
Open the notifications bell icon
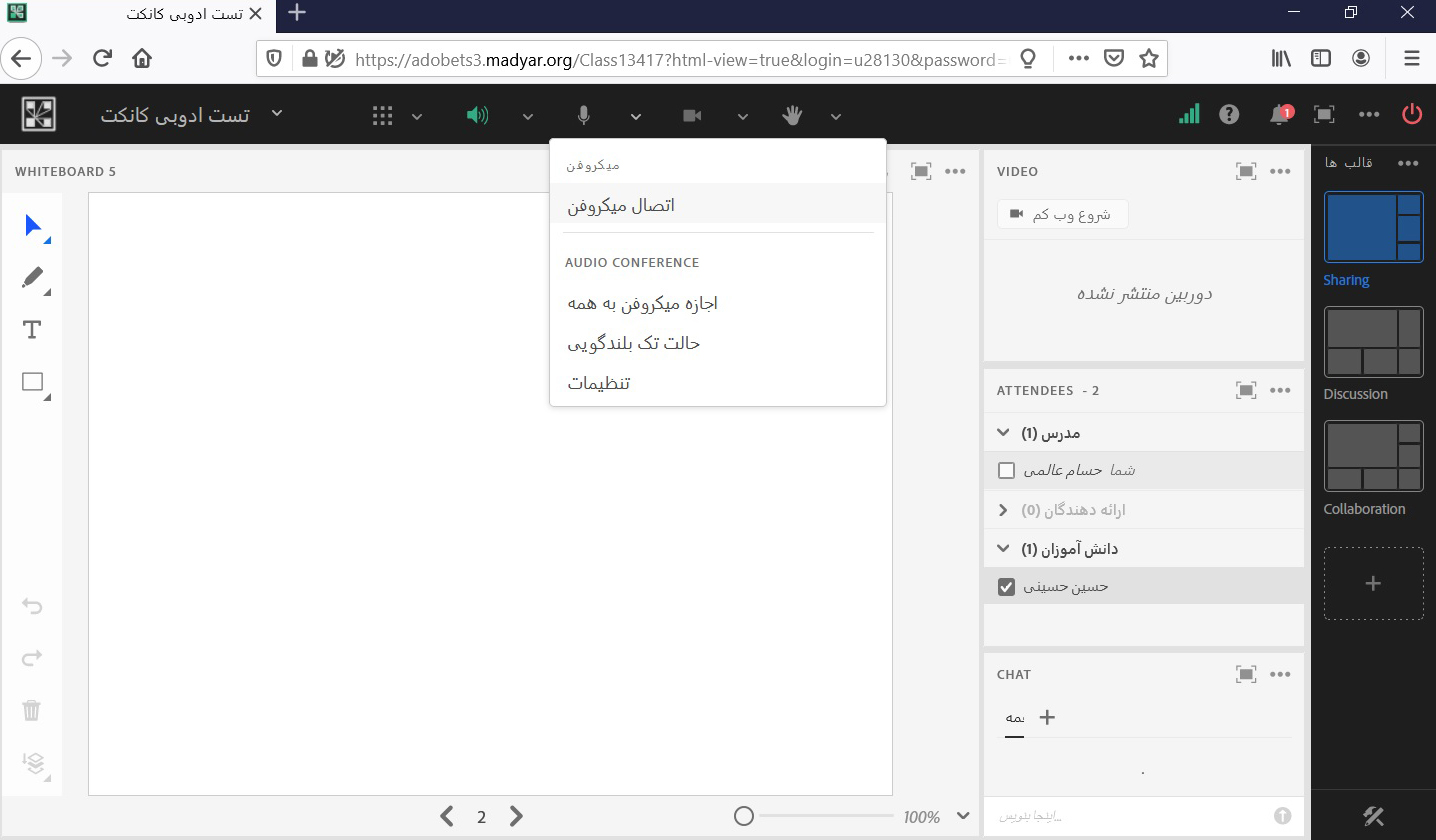(1279, 115)
